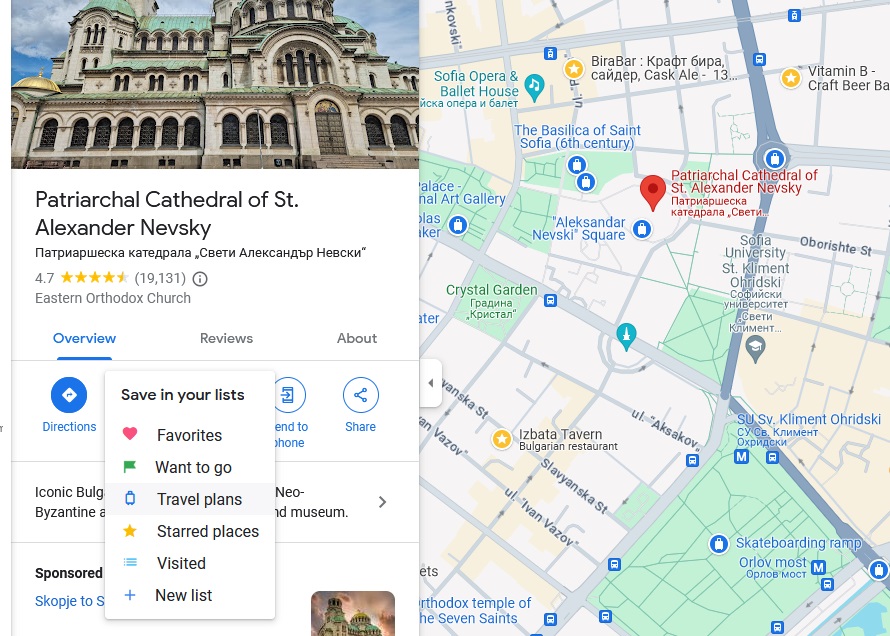
Task: Collapse the side panel with arrow handle
Action: point(430,384)
